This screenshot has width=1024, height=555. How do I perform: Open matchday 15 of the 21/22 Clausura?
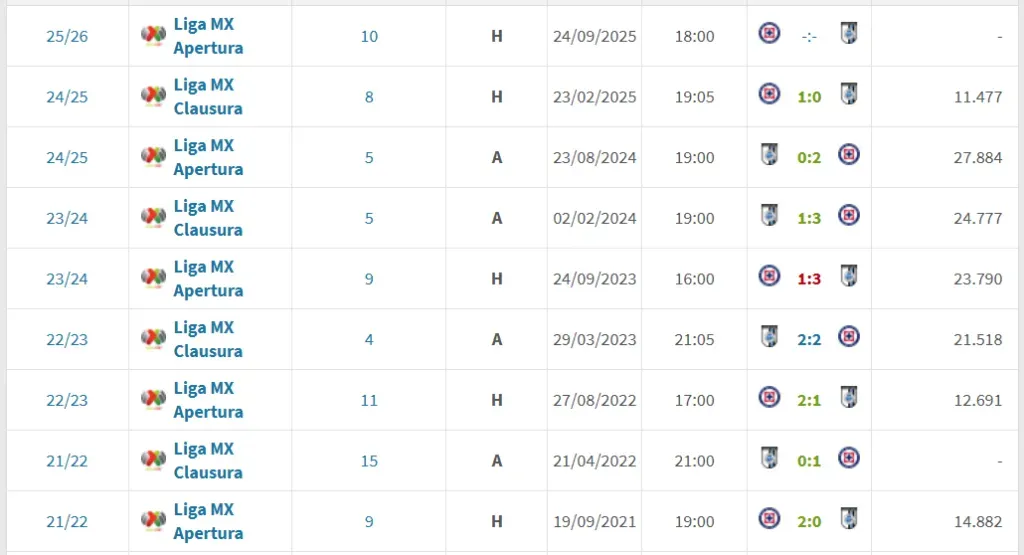point(369,462)
